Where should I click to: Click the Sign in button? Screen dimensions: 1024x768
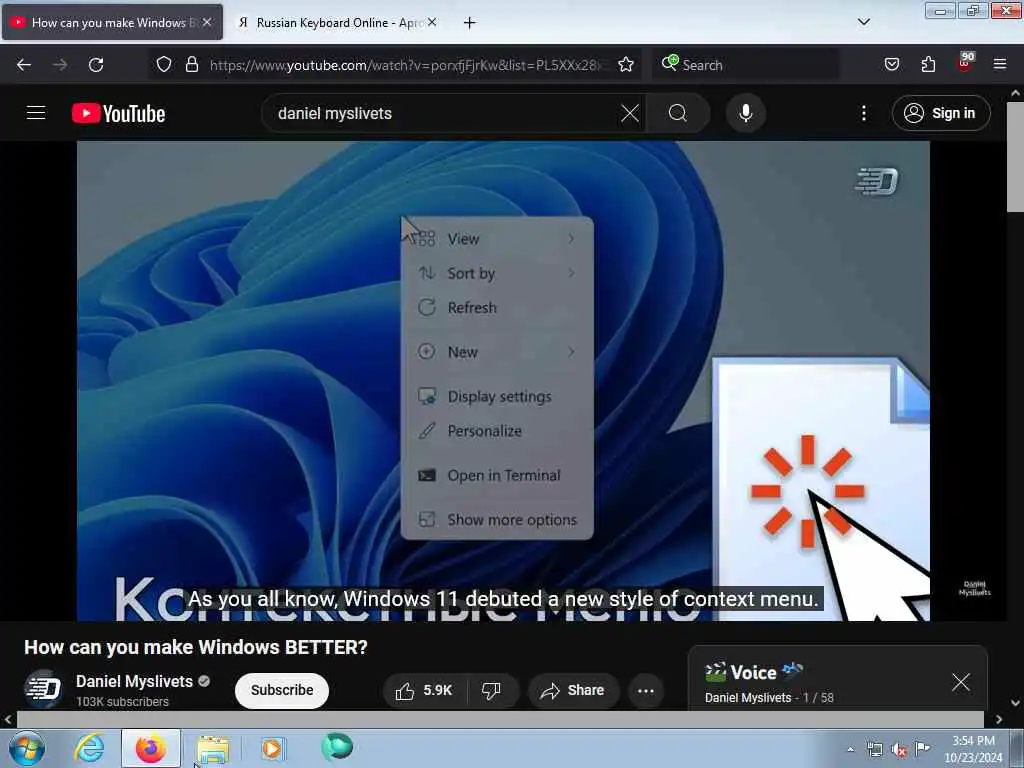[x=941, y=113]
